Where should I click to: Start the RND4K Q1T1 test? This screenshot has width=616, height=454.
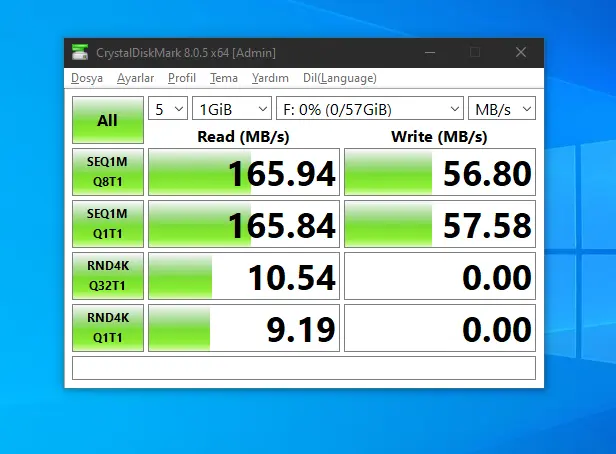point(108,328)
